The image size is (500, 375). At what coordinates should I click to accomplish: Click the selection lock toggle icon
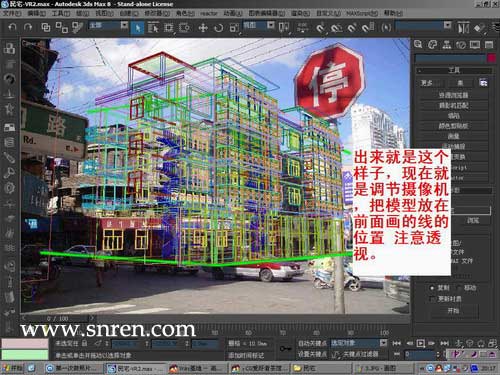84,343
